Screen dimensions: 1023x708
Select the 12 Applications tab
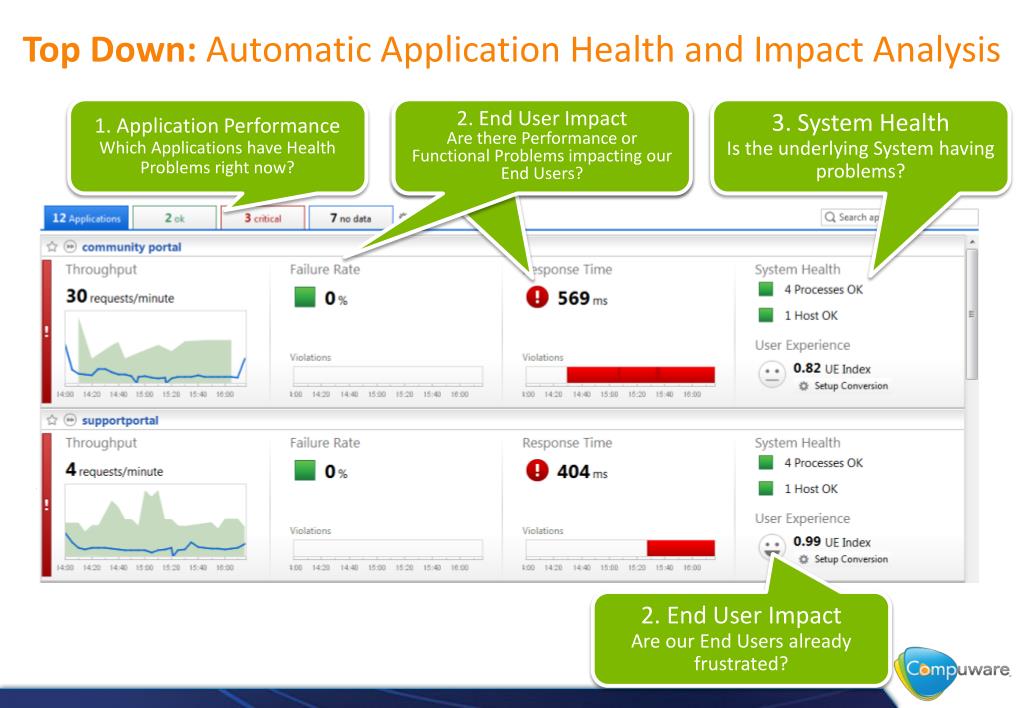[x=87, y=218]
